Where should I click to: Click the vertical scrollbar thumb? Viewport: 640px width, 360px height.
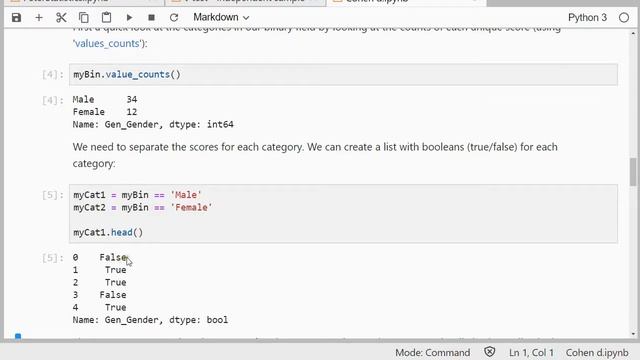point(633,172)
